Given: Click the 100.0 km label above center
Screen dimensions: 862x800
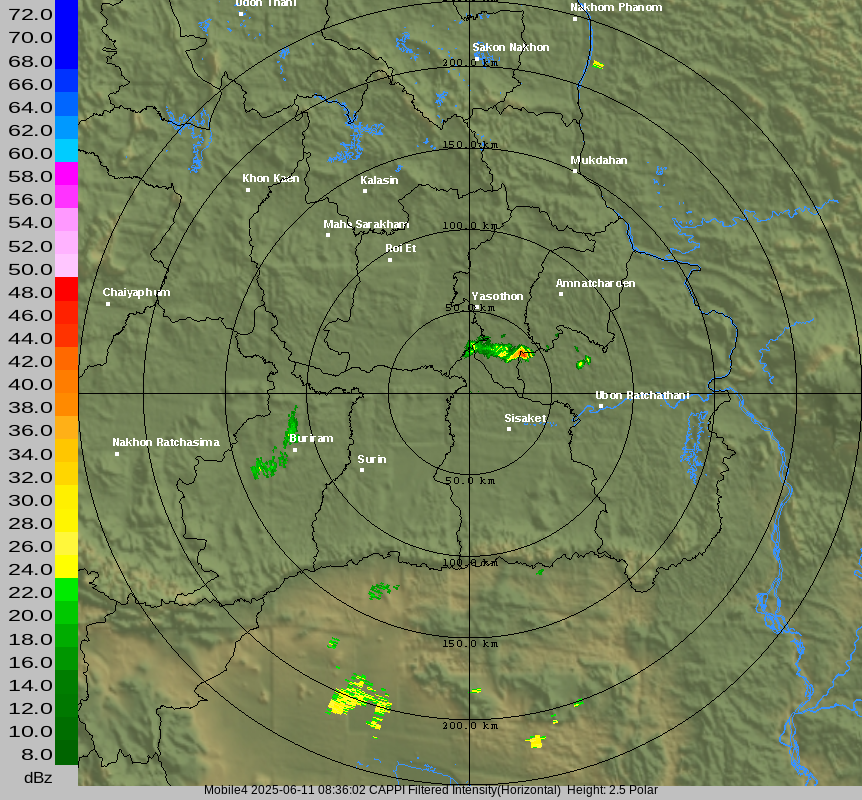Looking at the screenshot, I should [x=470, y=225].
